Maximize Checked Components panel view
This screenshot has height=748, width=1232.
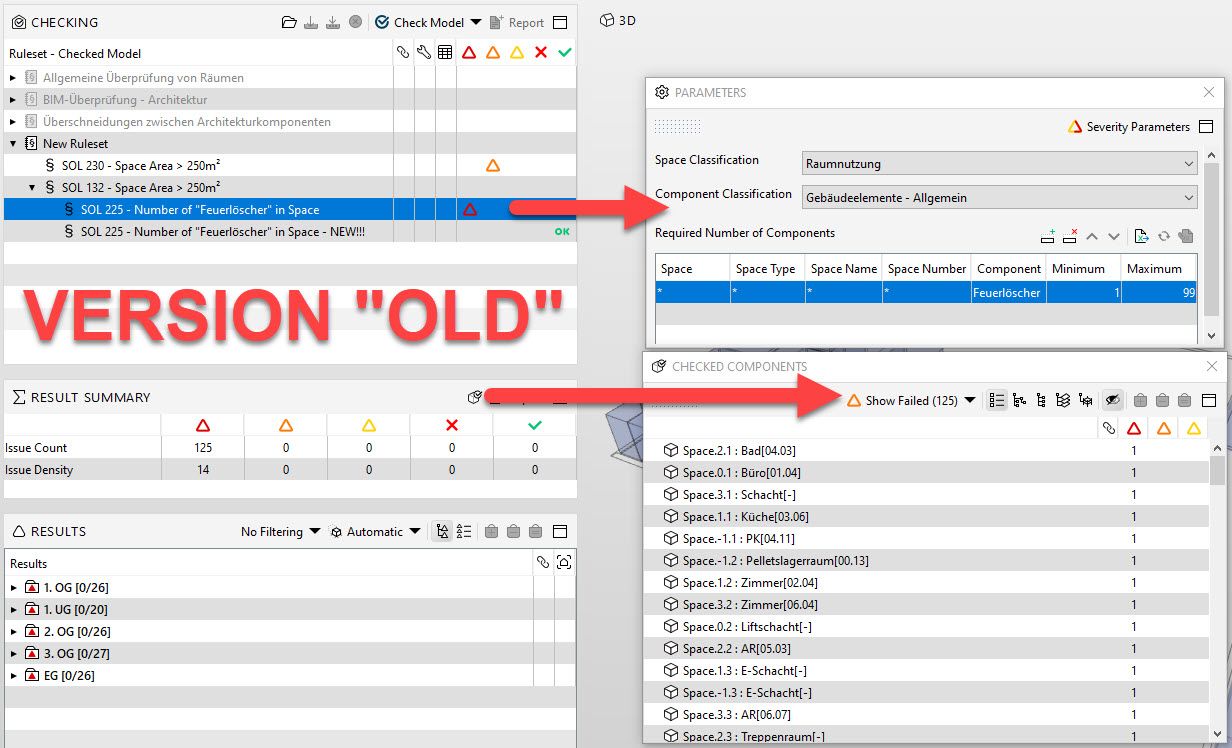click(x=1208, y=400)
